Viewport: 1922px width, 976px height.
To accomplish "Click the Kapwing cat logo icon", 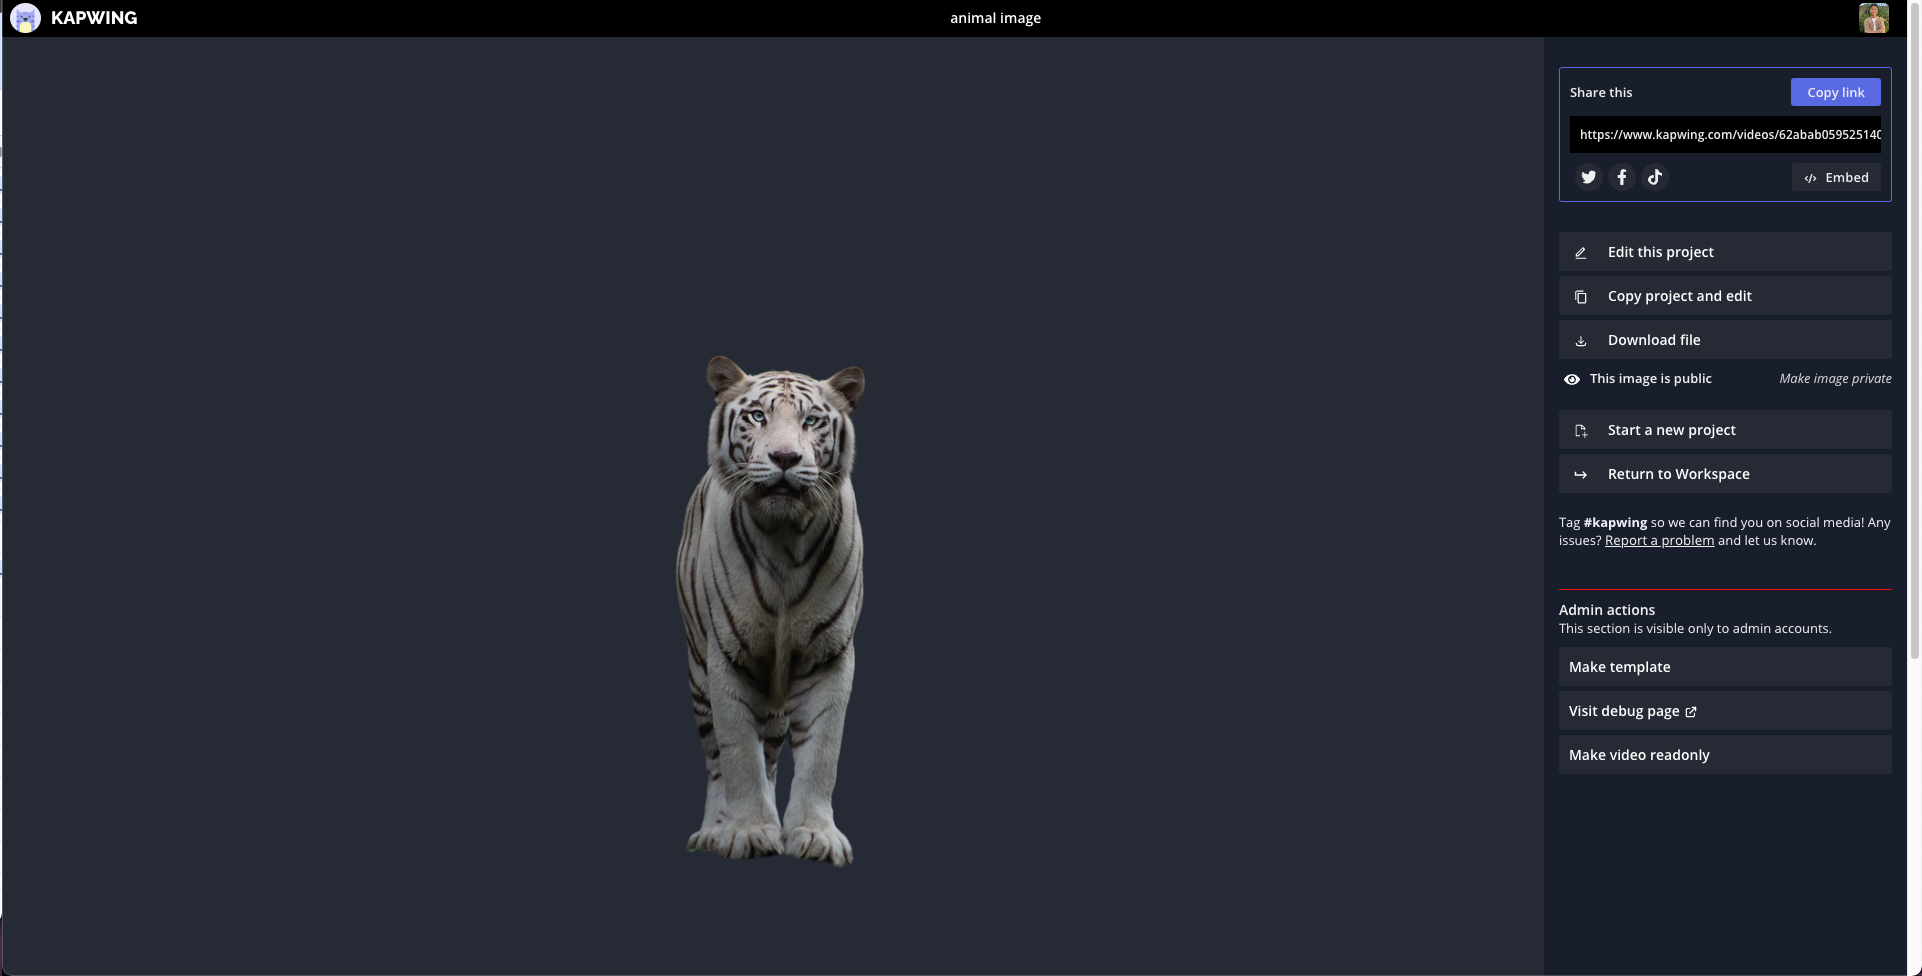I will point(25,18).
